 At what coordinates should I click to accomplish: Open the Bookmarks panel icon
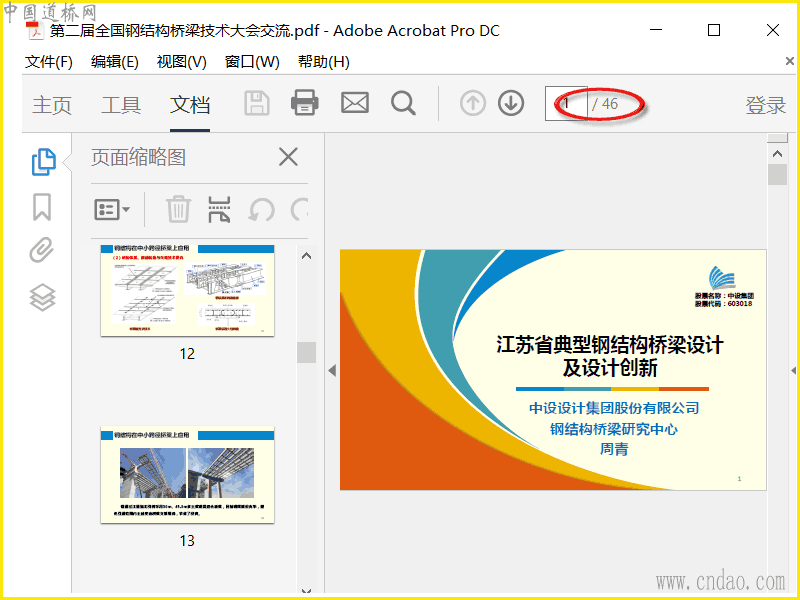click(42, 207)
